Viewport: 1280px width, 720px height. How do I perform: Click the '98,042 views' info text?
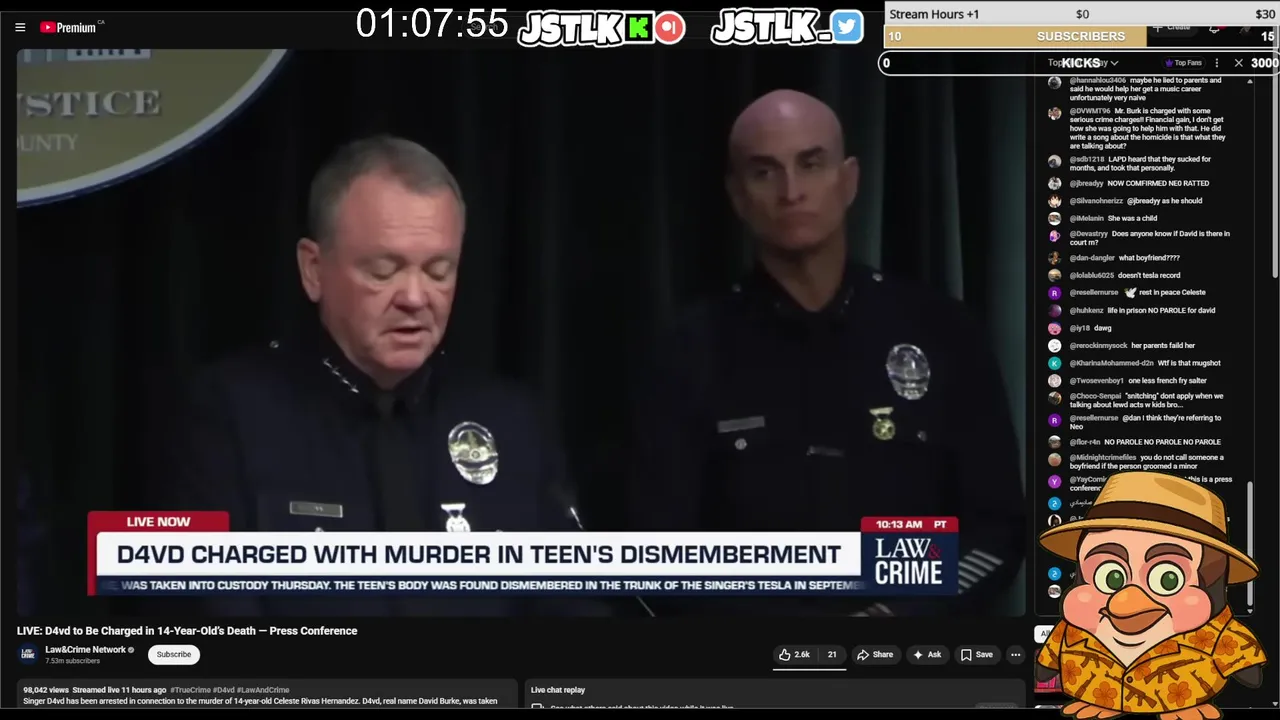45,690
